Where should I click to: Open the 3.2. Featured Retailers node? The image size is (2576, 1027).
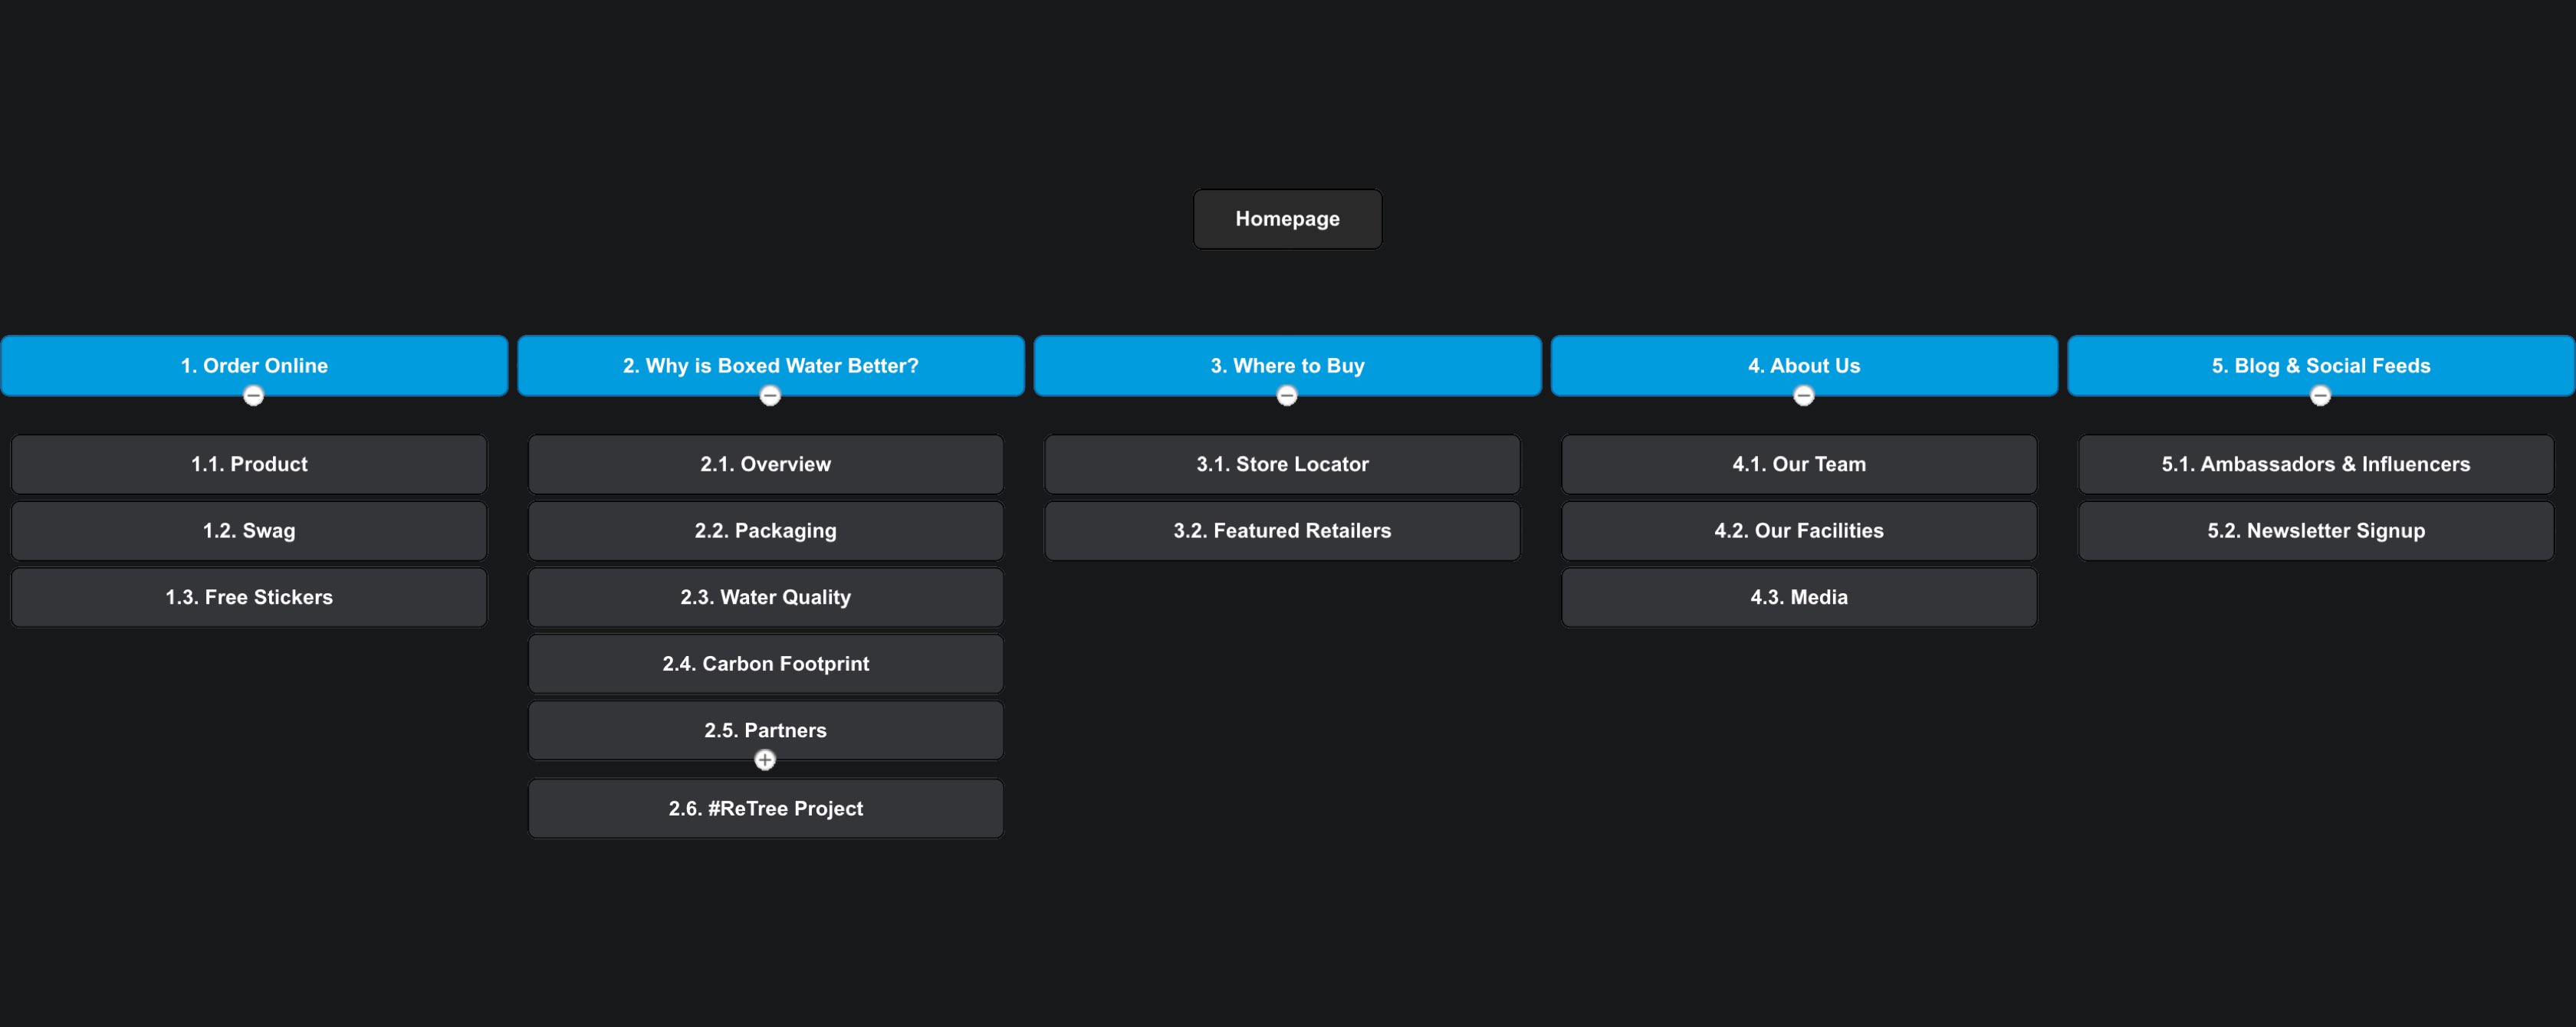pyautogui.click(x=1282, y=531)
